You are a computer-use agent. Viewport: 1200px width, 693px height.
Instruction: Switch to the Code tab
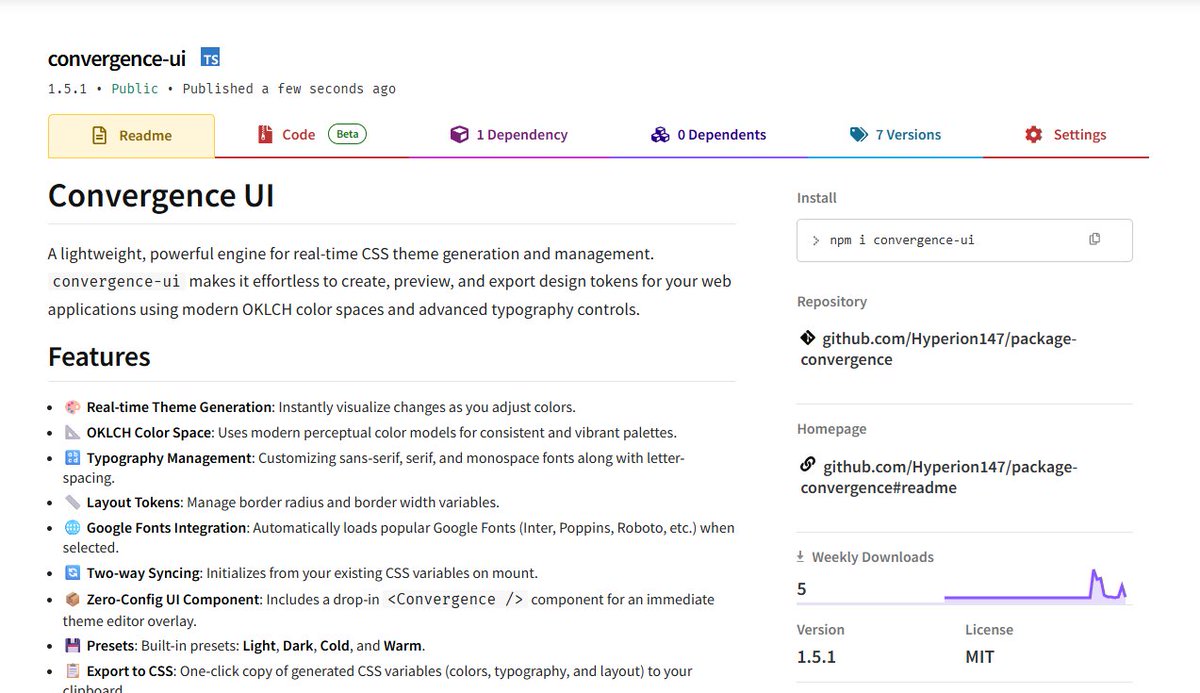[x=312, y=135]
